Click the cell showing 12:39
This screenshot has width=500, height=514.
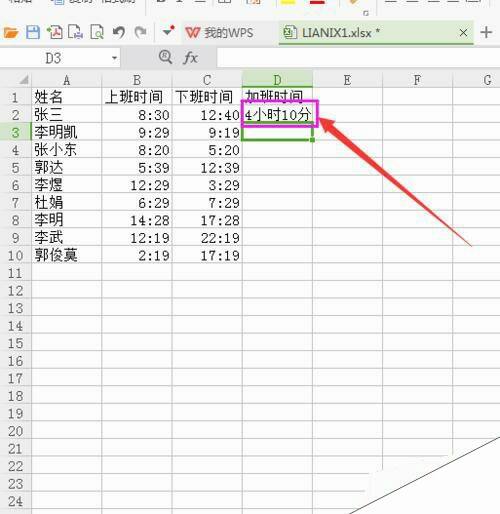(x=207, y=168)
